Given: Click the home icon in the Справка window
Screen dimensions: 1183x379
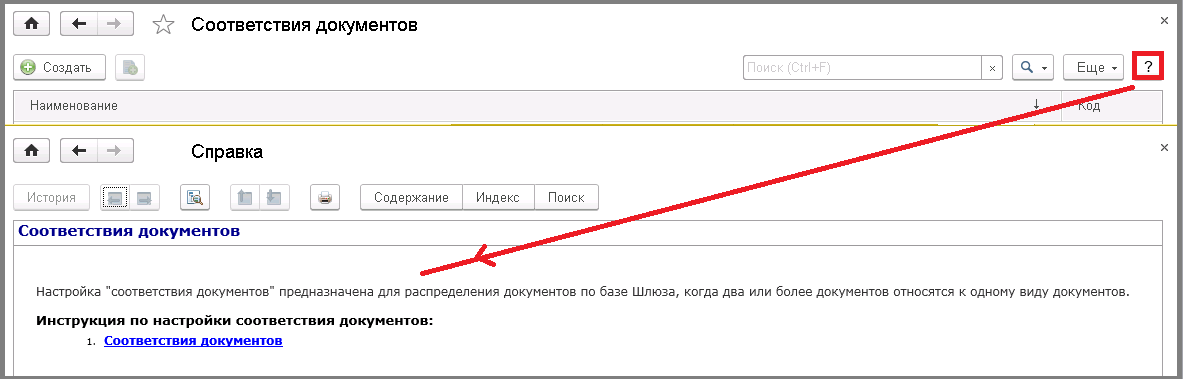Looking at the screenshot, I should pos(32,150).
